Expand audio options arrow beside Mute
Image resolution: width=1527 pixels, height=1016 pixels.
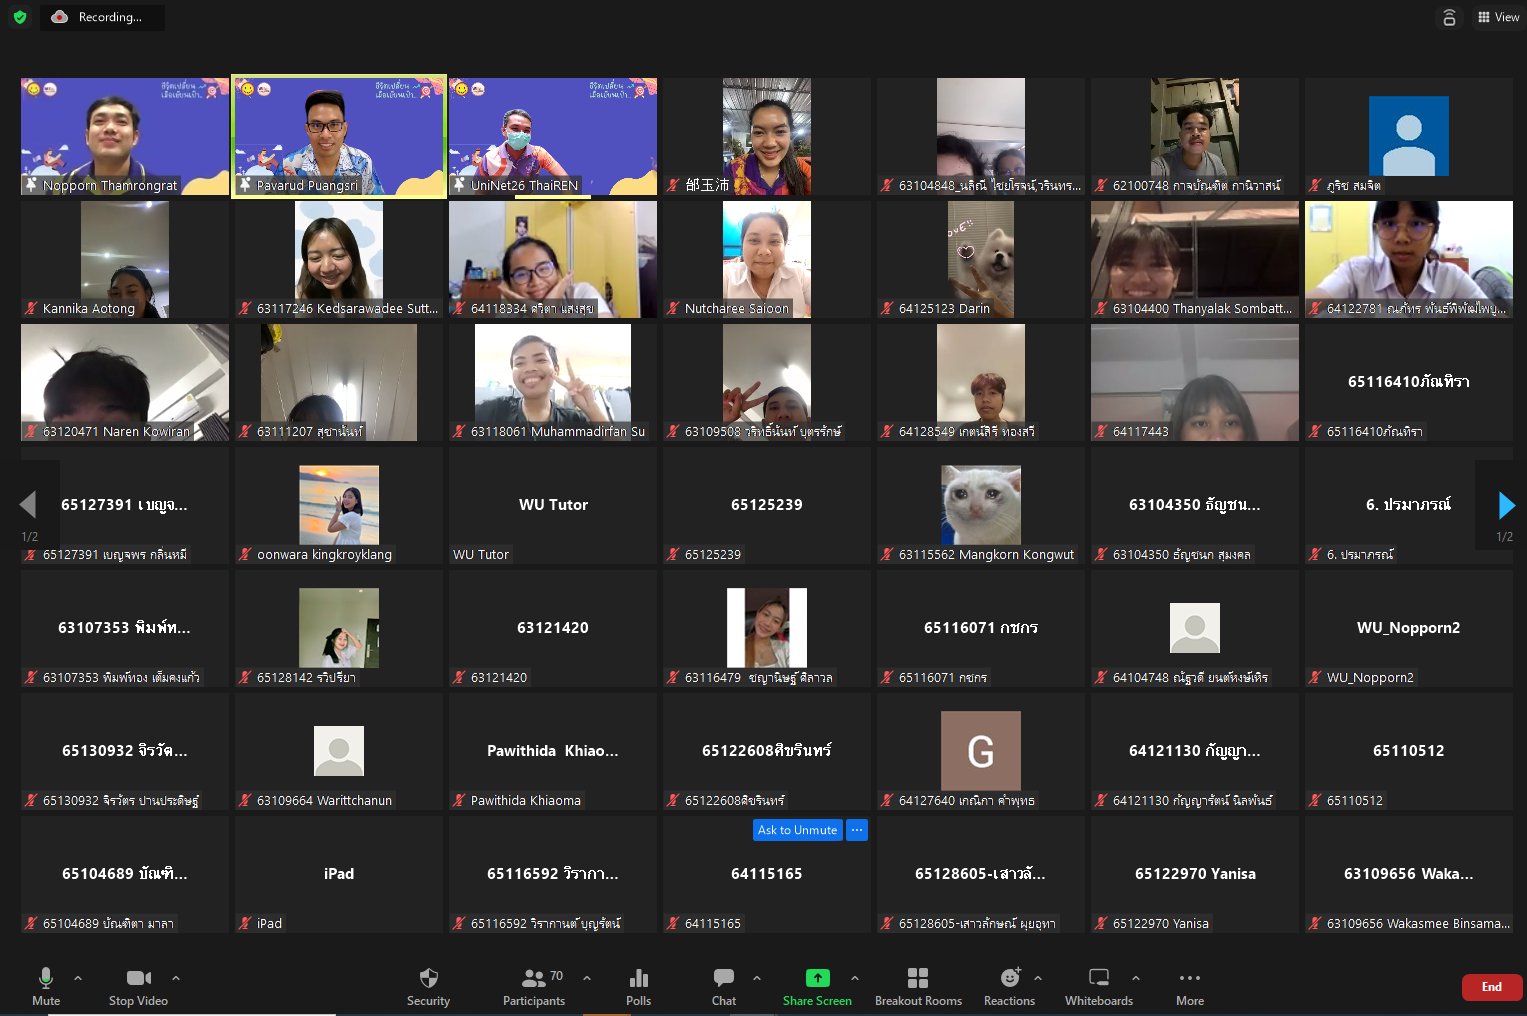coord(78,978)
